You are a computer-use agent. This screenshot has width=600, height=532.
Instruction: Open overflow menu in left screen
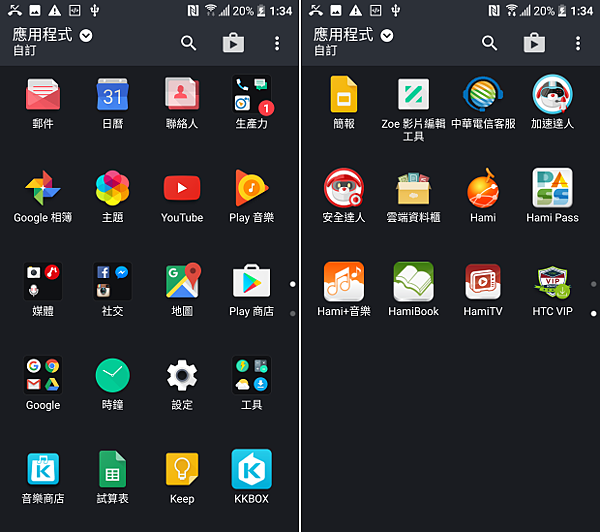[x=277, y=43]
